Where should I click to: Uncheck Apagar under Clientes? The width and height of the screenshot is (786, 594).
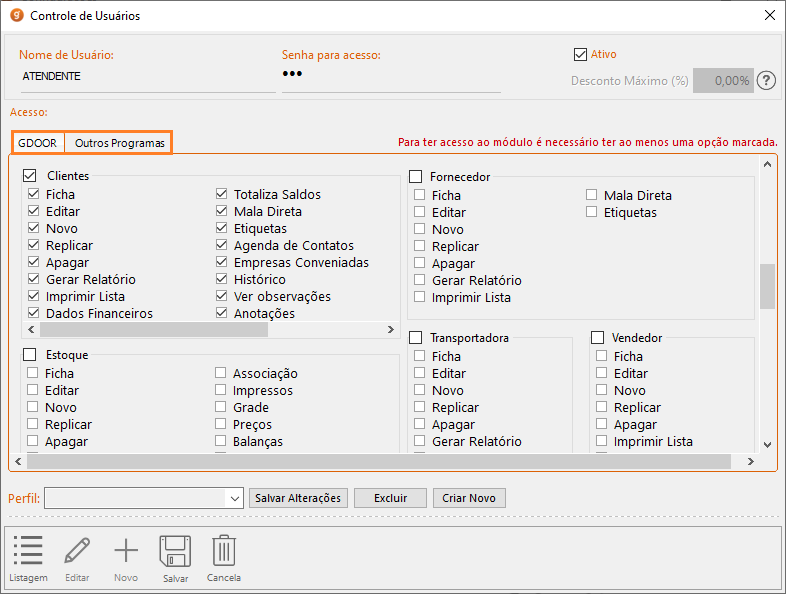pyautogui.click(x=34, y=262)
